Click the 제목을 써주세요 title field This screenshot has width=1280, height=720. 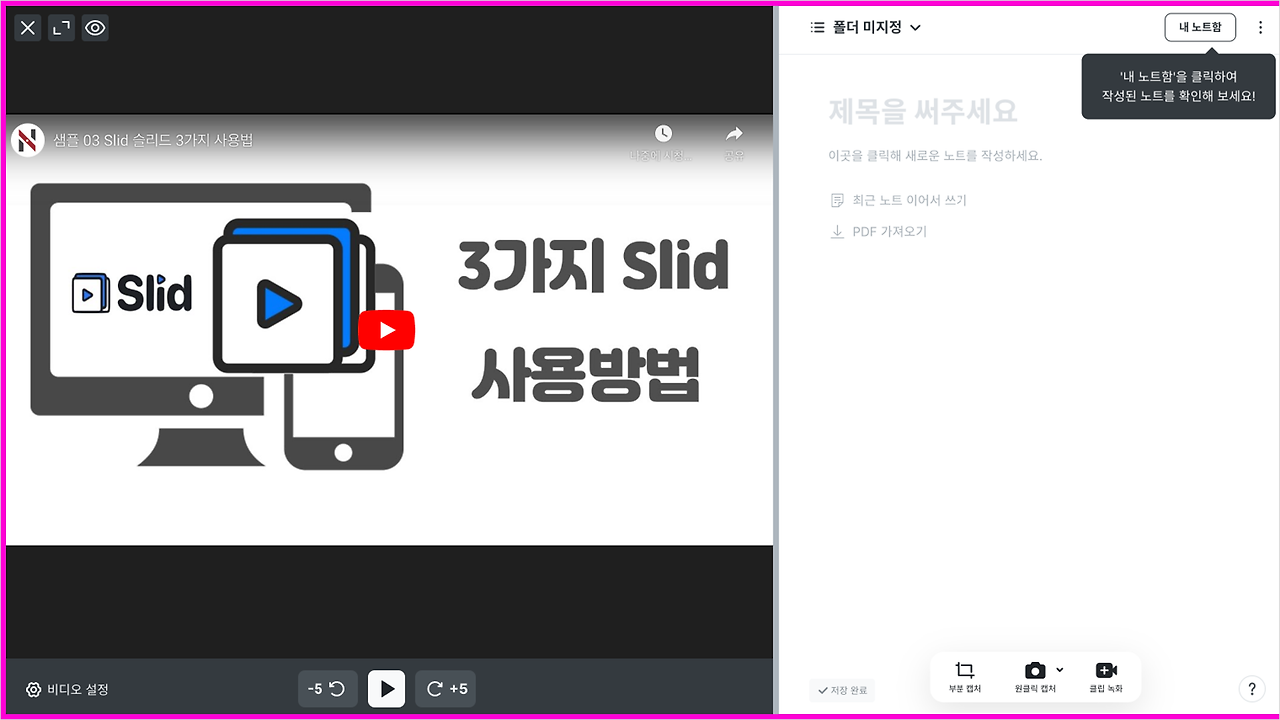coord(922,112)
